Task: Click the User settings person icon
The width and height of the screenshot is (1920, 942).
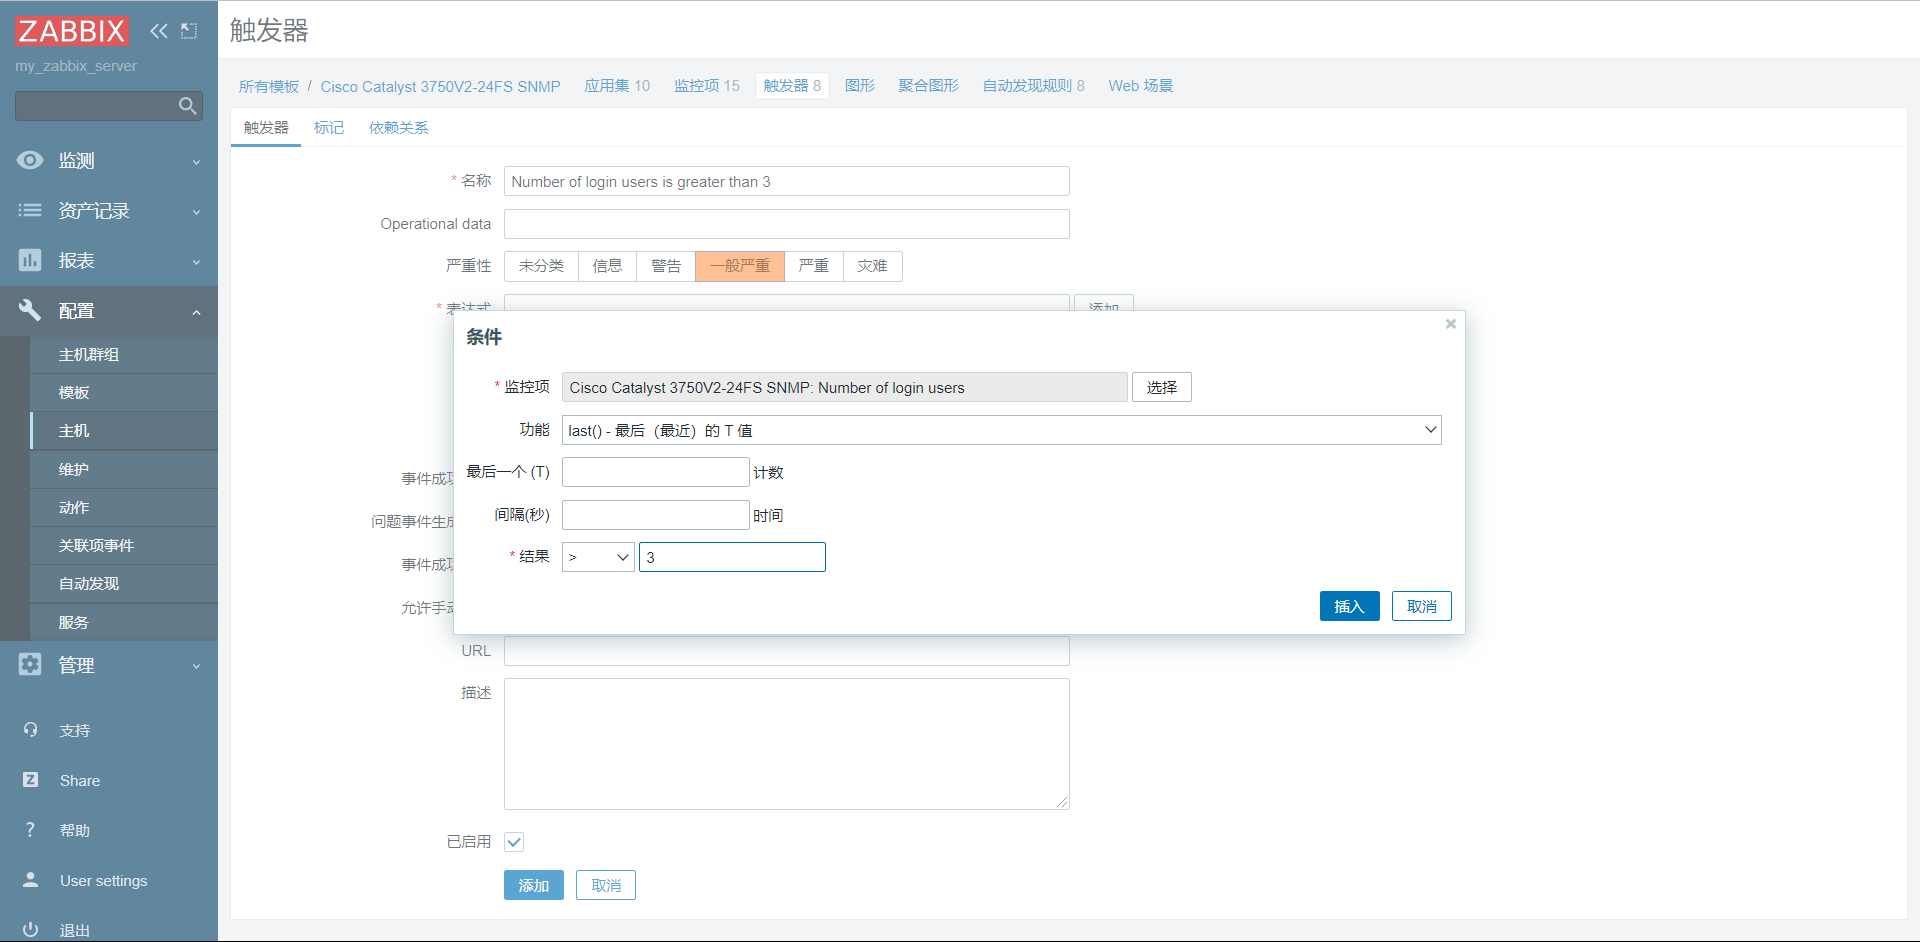Action: coord(30,880)
